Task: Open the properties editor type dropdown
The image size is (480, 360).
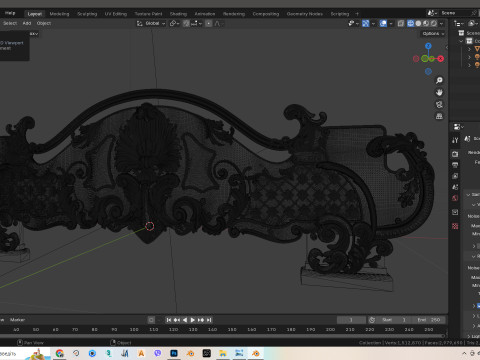Action: (x=459, y=127)
